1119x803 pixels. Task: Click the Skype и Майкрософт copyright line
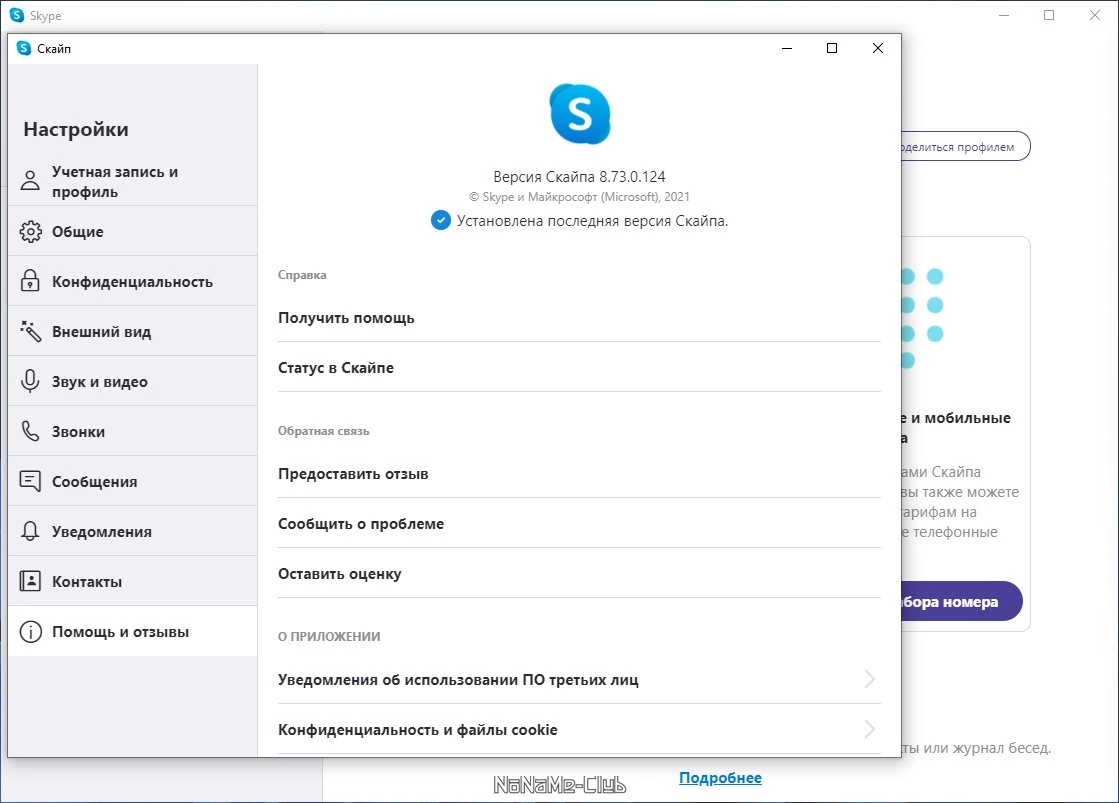[x=579, y=197]
